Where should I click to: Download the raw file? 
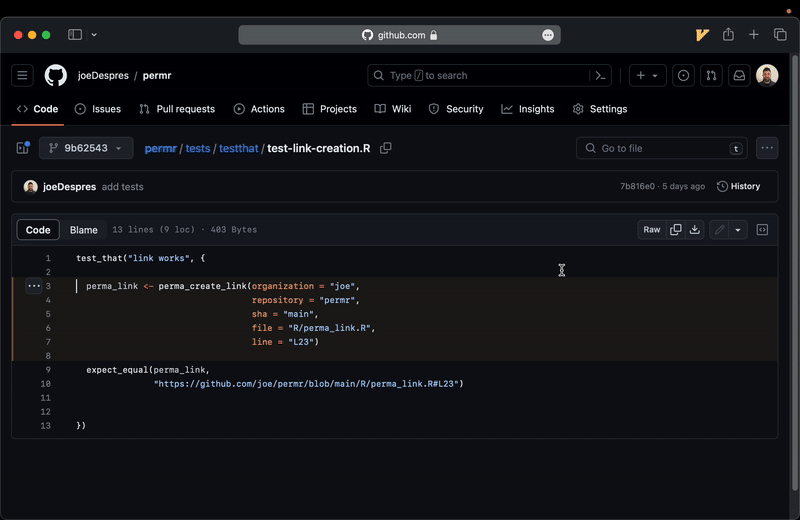click(695, 230)
